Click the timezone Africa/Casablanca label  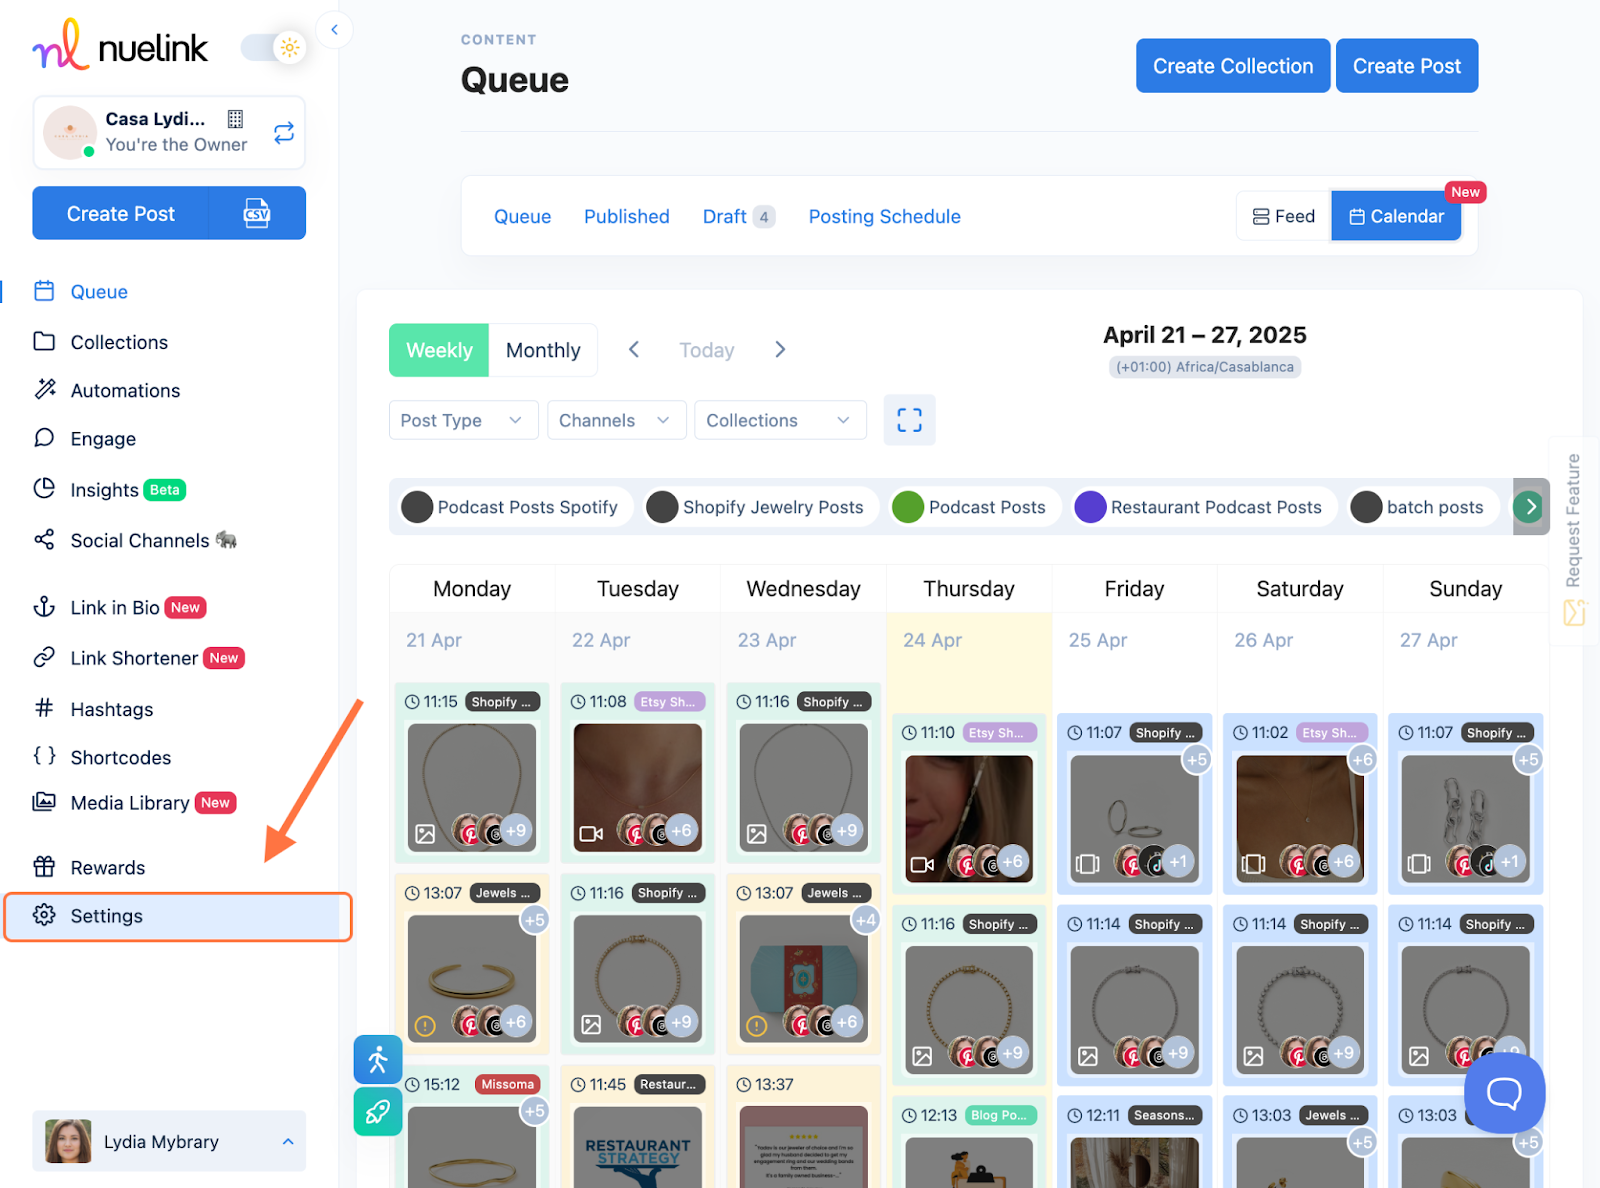coord(1205,367)
